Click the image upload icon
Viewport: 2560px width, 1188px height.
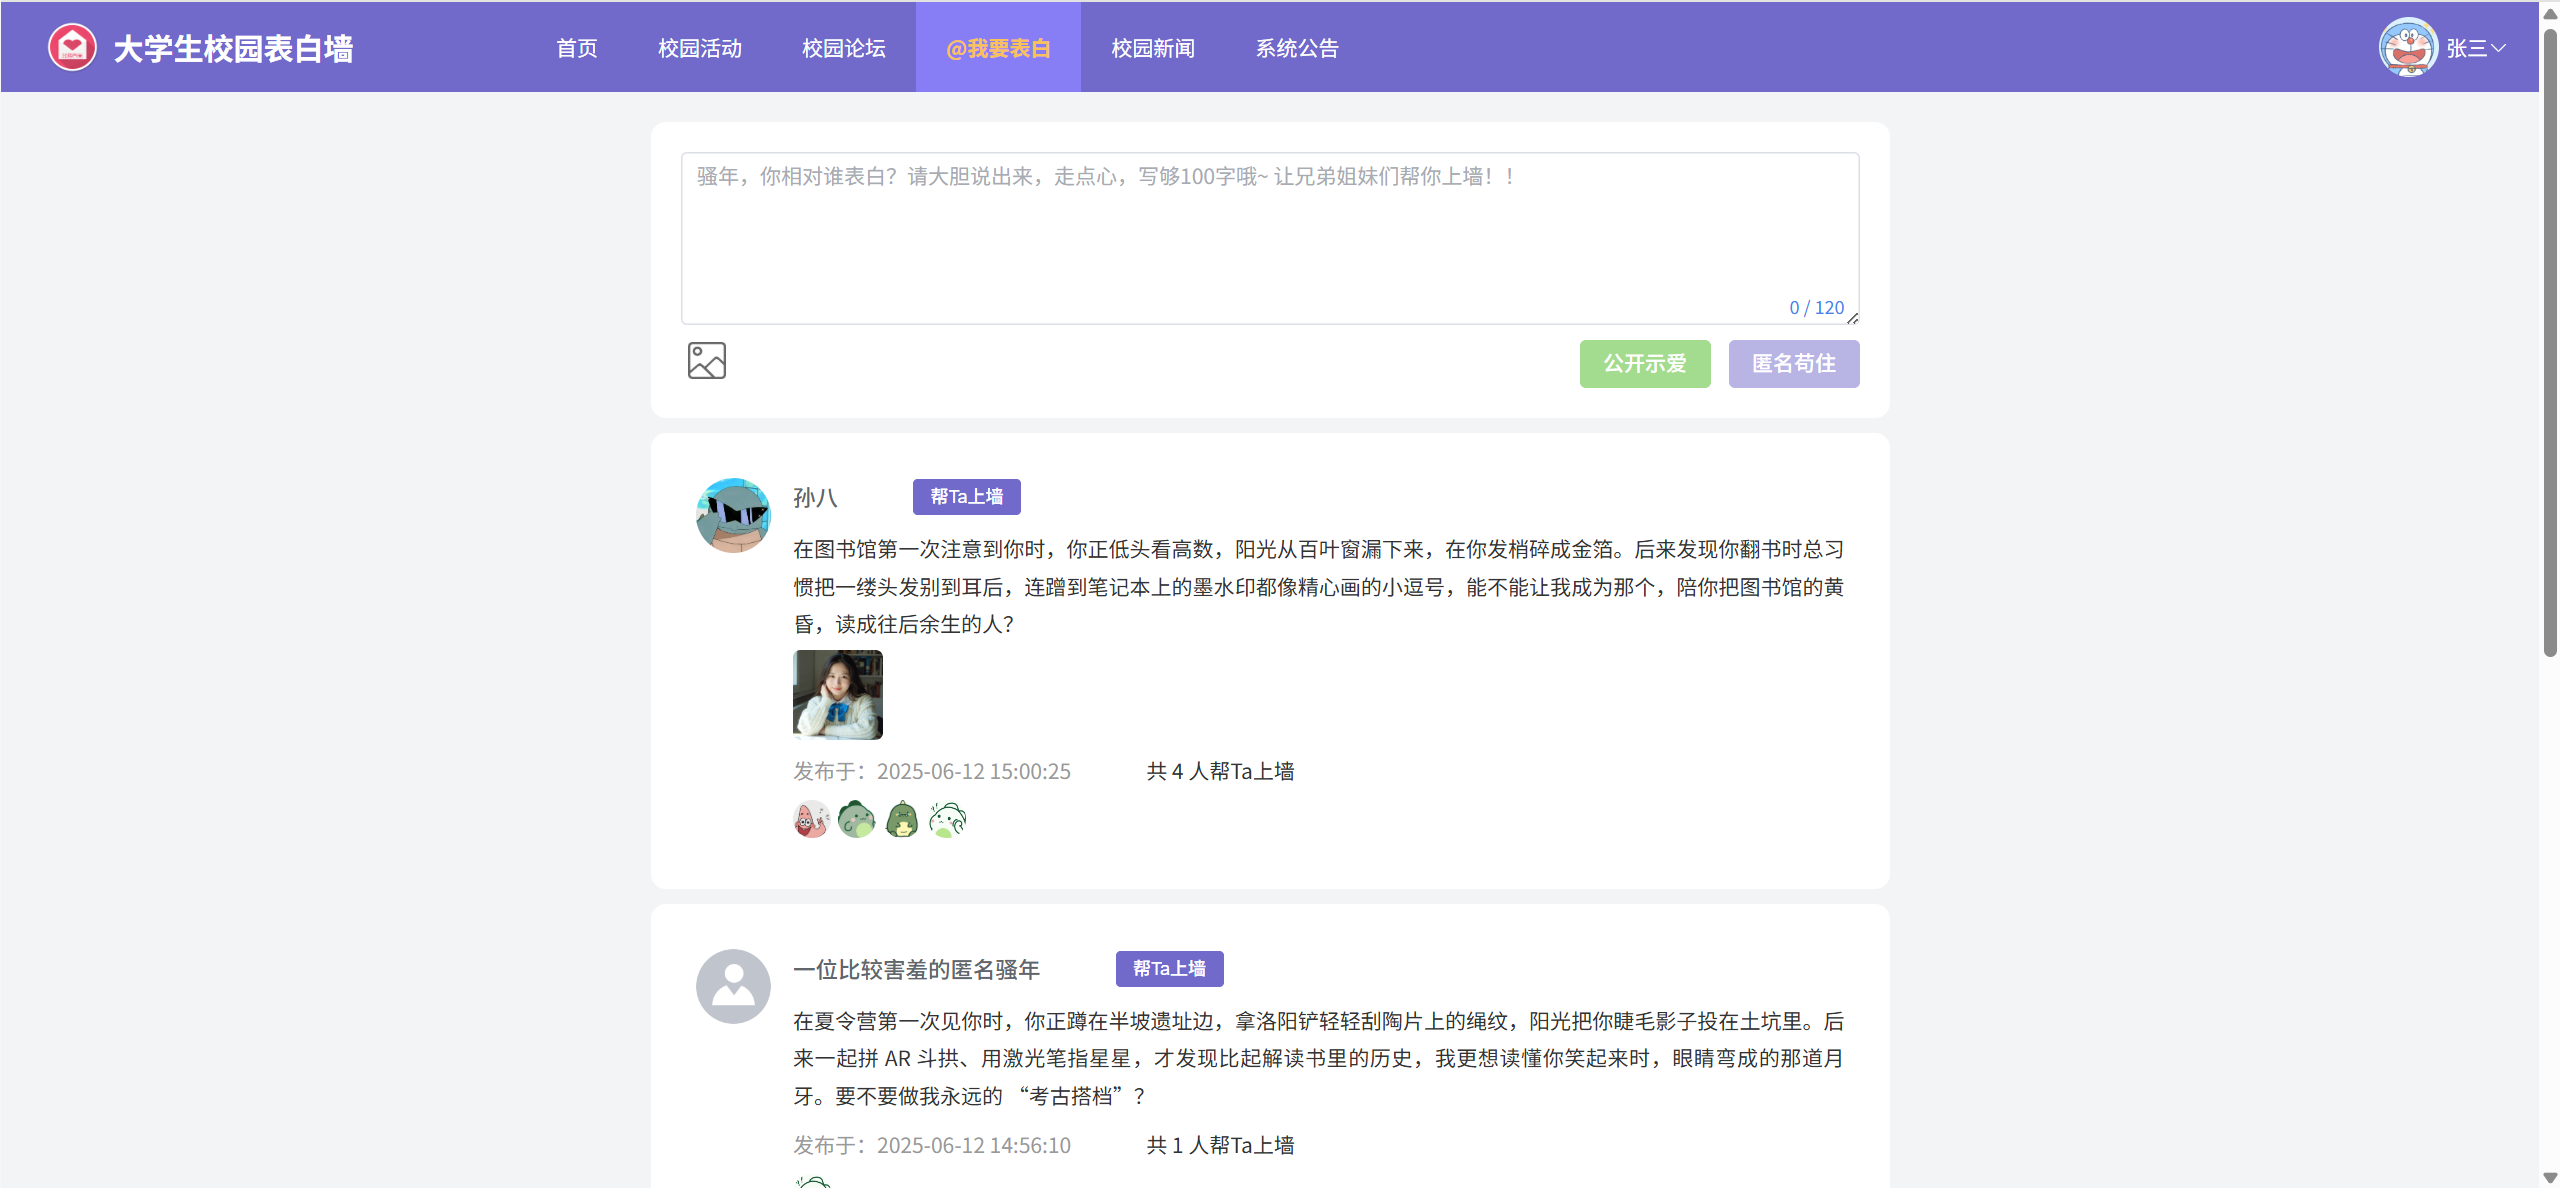pos(706,361)
